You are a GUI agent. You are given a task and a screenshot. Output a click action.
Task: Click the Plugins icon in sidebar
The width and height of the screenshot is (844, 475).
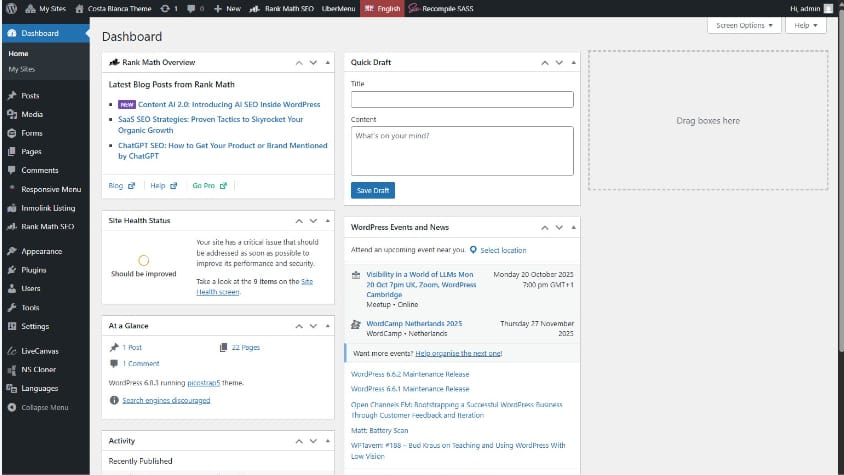[x=11, y=270]
